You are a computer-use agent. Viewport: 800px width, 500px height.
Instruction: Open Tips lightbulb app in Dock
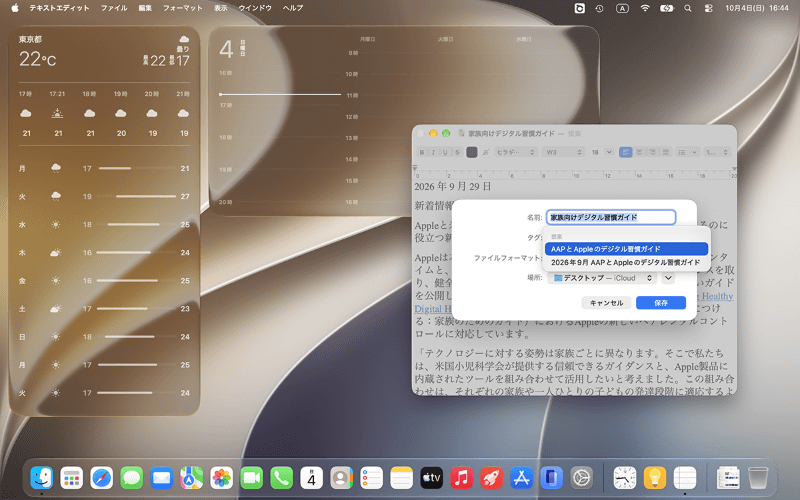coord(655,478)
